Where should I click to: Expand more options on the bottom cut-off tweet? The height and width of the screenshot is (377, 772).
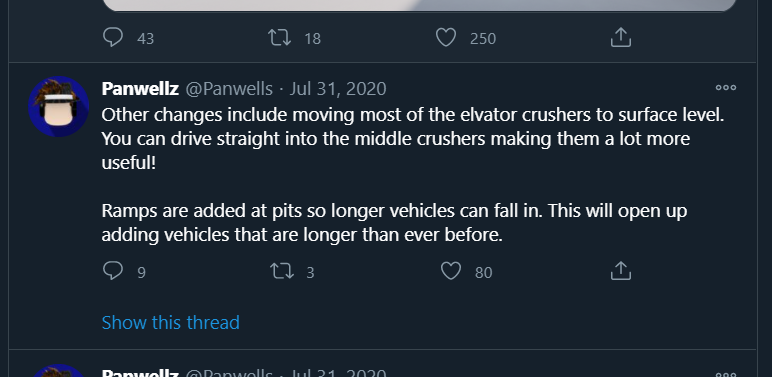[726, 374]
